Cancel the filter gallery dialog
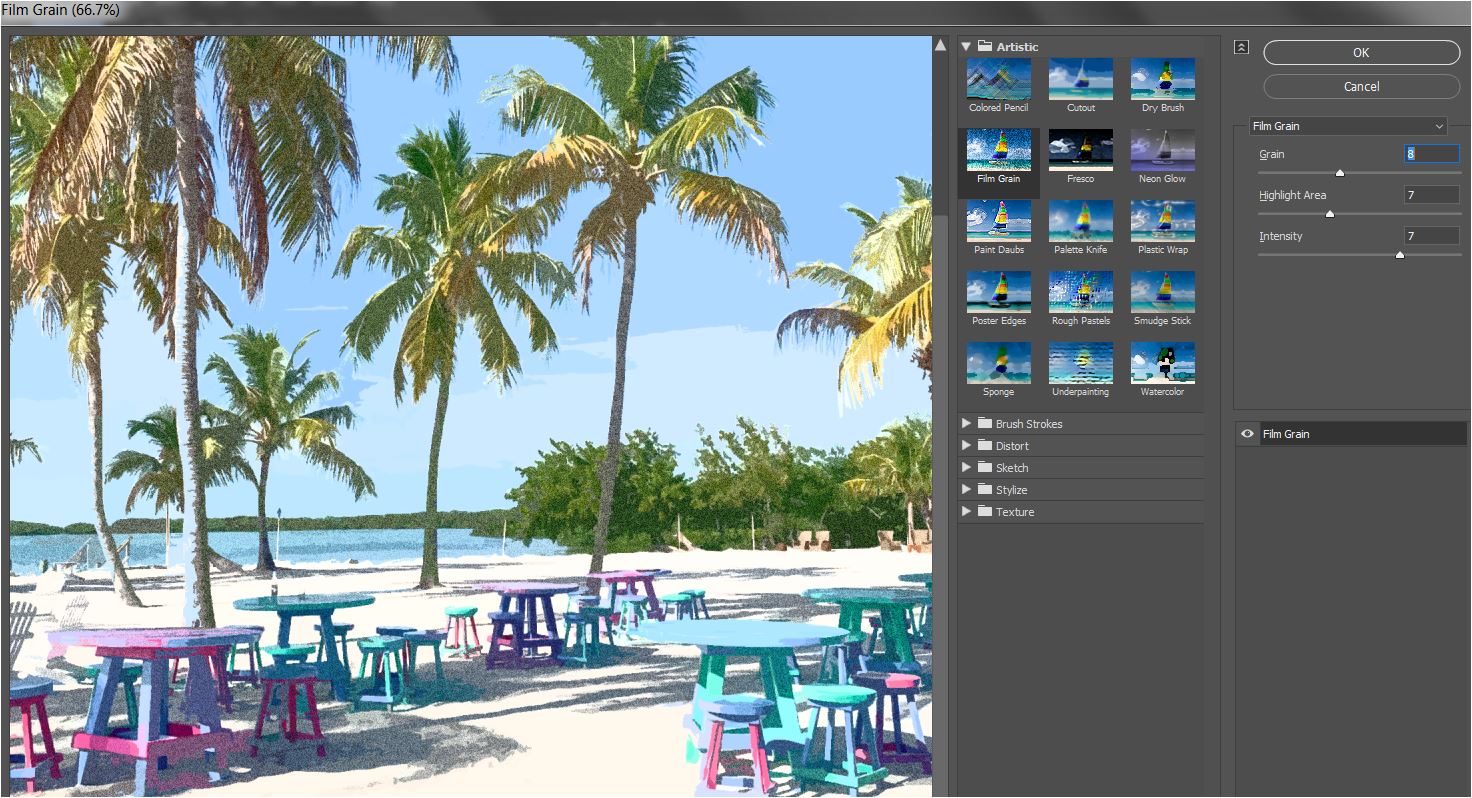1472x798 pixels. coord(1361,87)
